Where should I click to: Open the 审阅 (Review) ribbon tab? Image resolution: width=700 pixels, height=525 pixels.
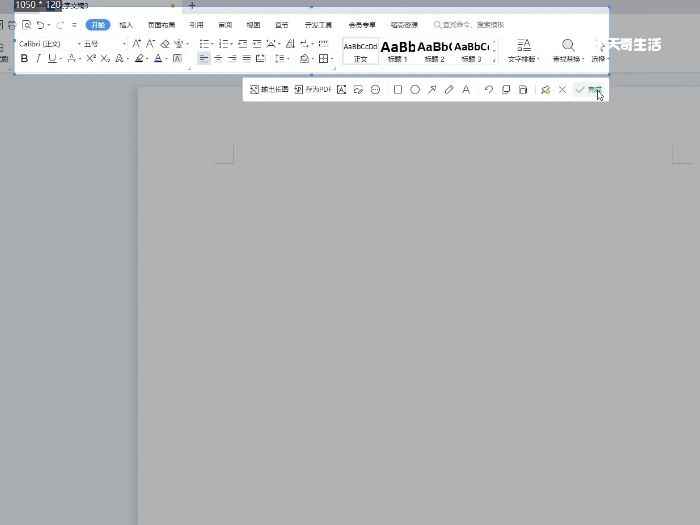(225, 25)
